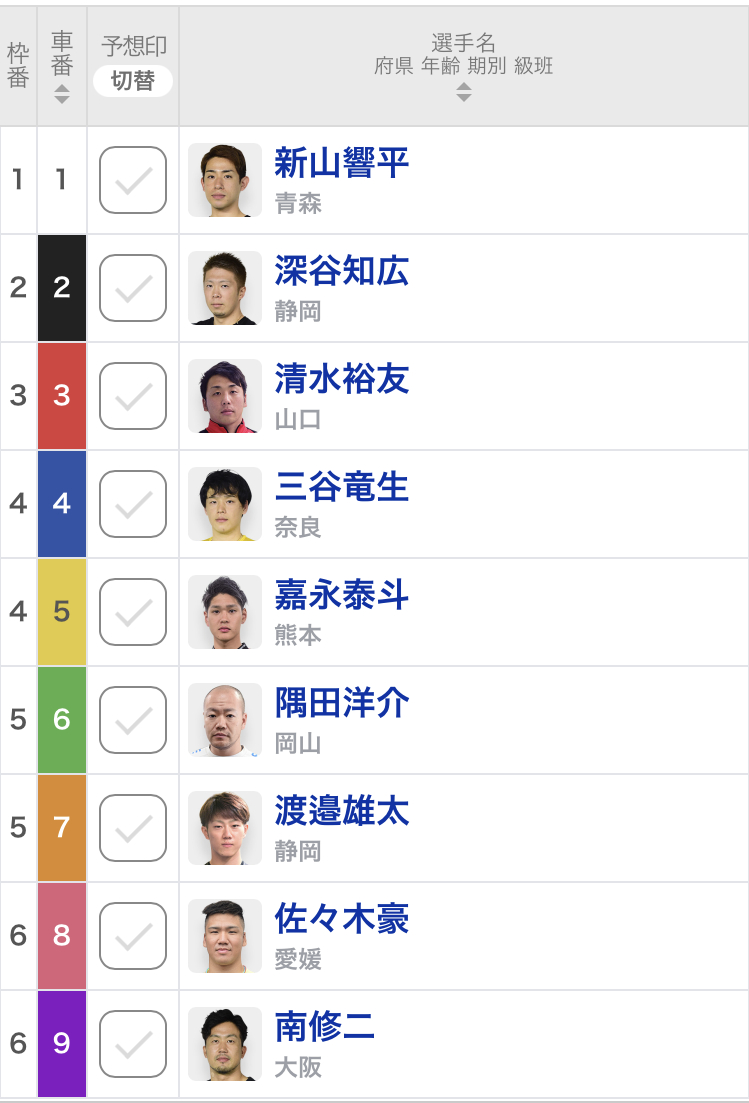Select the purple number 9 color cell

coord(62,1044)
